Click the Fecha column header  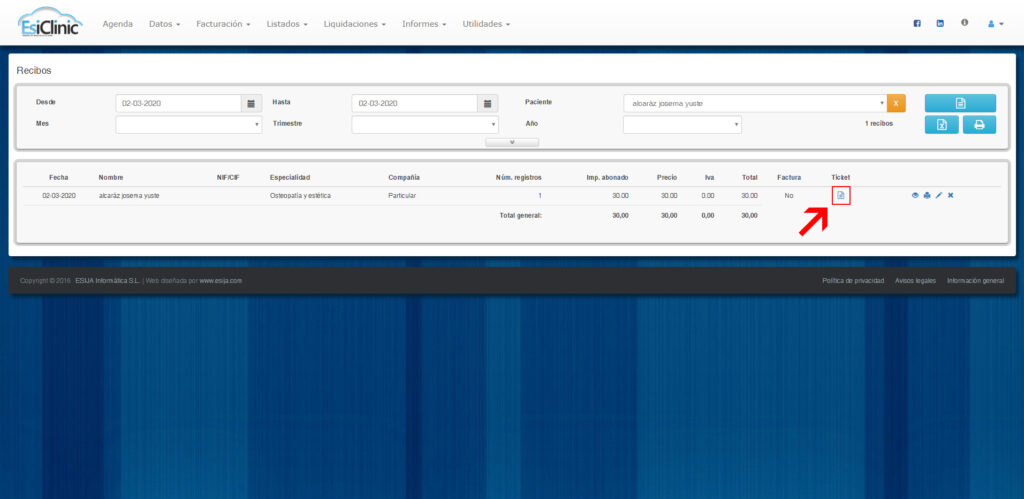click(x=58, y=178)
